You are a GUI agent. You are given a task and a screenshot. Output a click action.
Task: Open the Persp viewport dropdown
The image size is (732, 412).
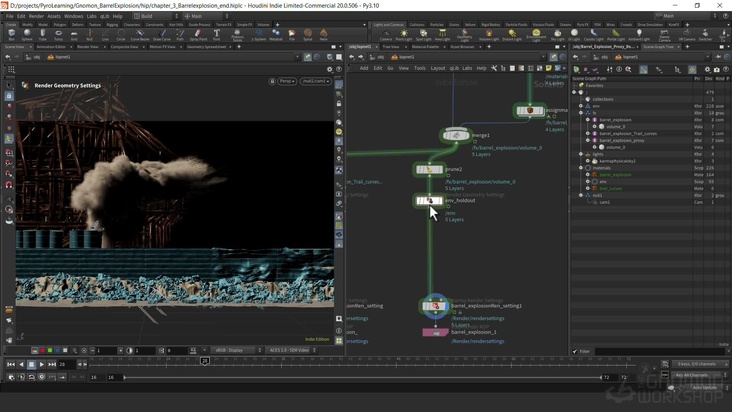pyautogui.click(x=287, y=80)
